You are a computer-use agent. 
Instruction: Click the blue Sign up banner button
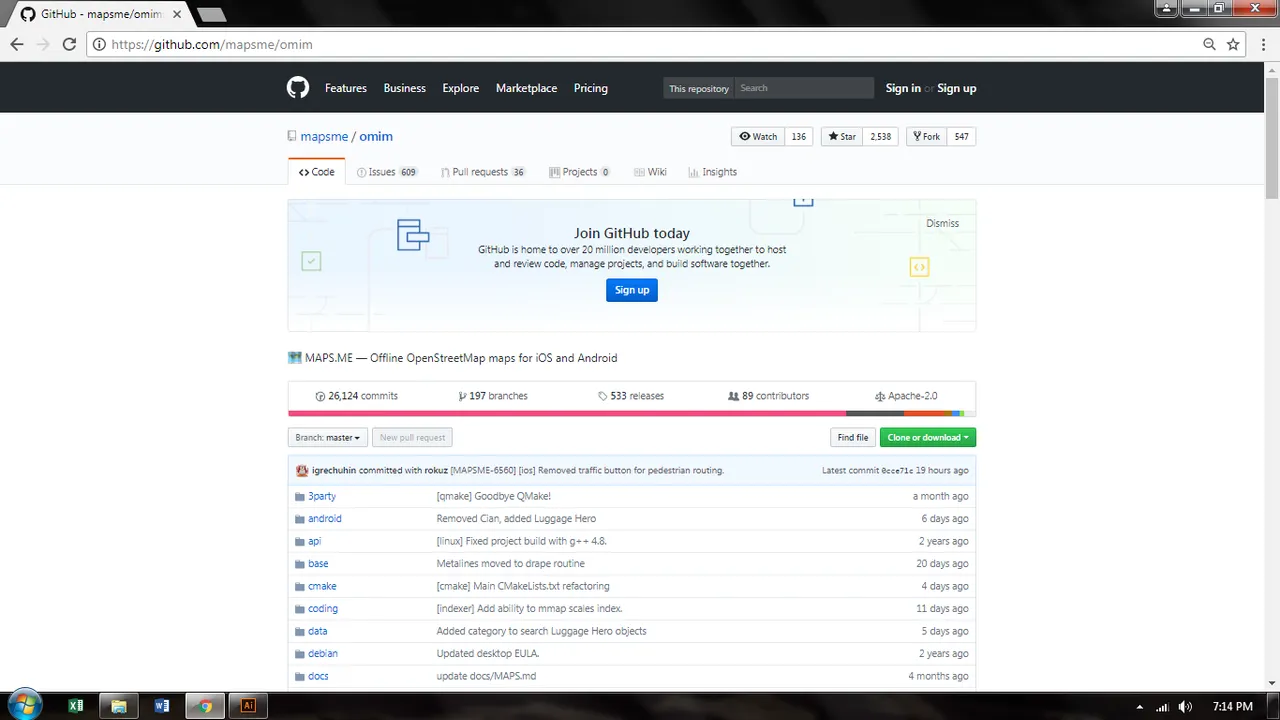(632, 290)
